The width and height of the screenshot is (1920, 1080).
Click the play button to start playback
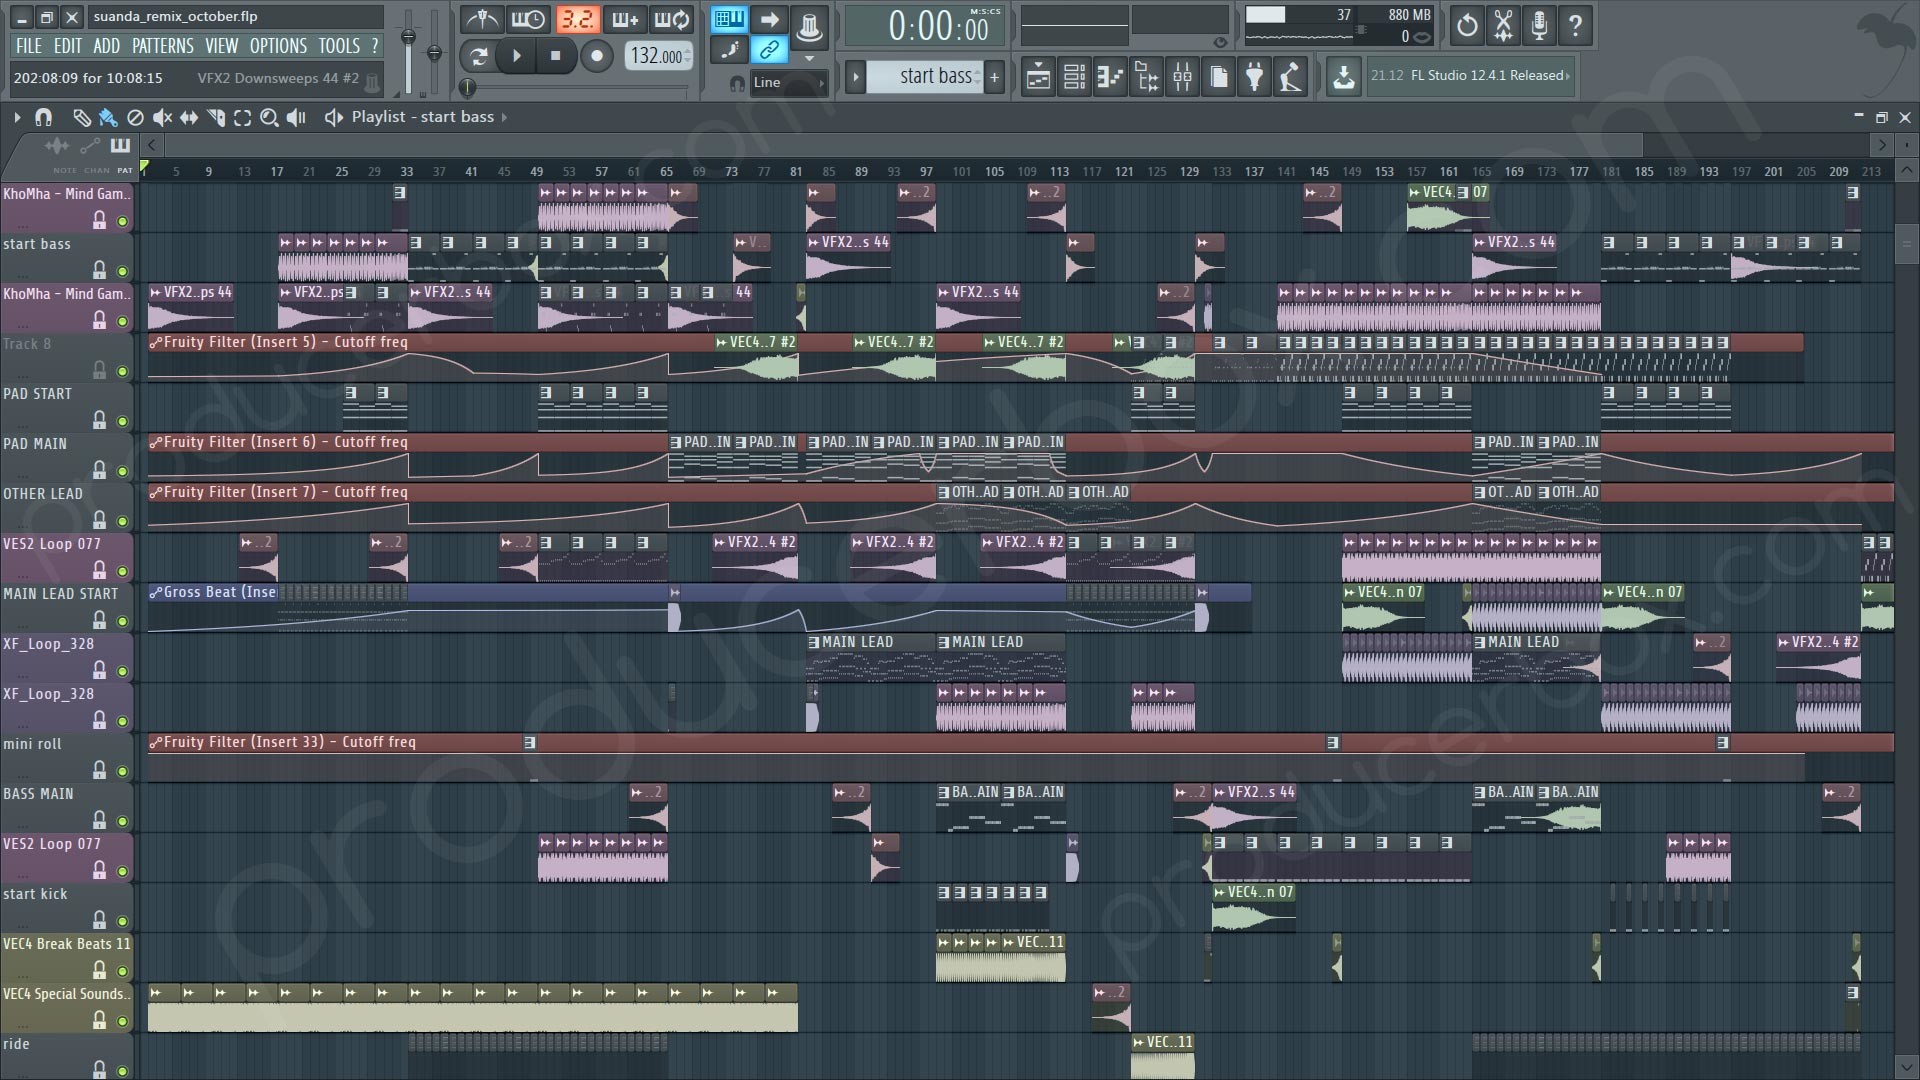click(516, 55)
